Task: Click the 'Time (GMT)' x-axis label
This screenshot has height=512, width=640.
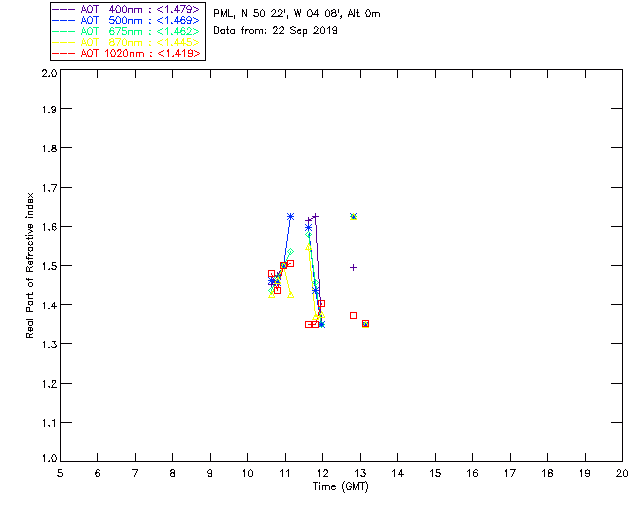Action: tap(340, 487)
